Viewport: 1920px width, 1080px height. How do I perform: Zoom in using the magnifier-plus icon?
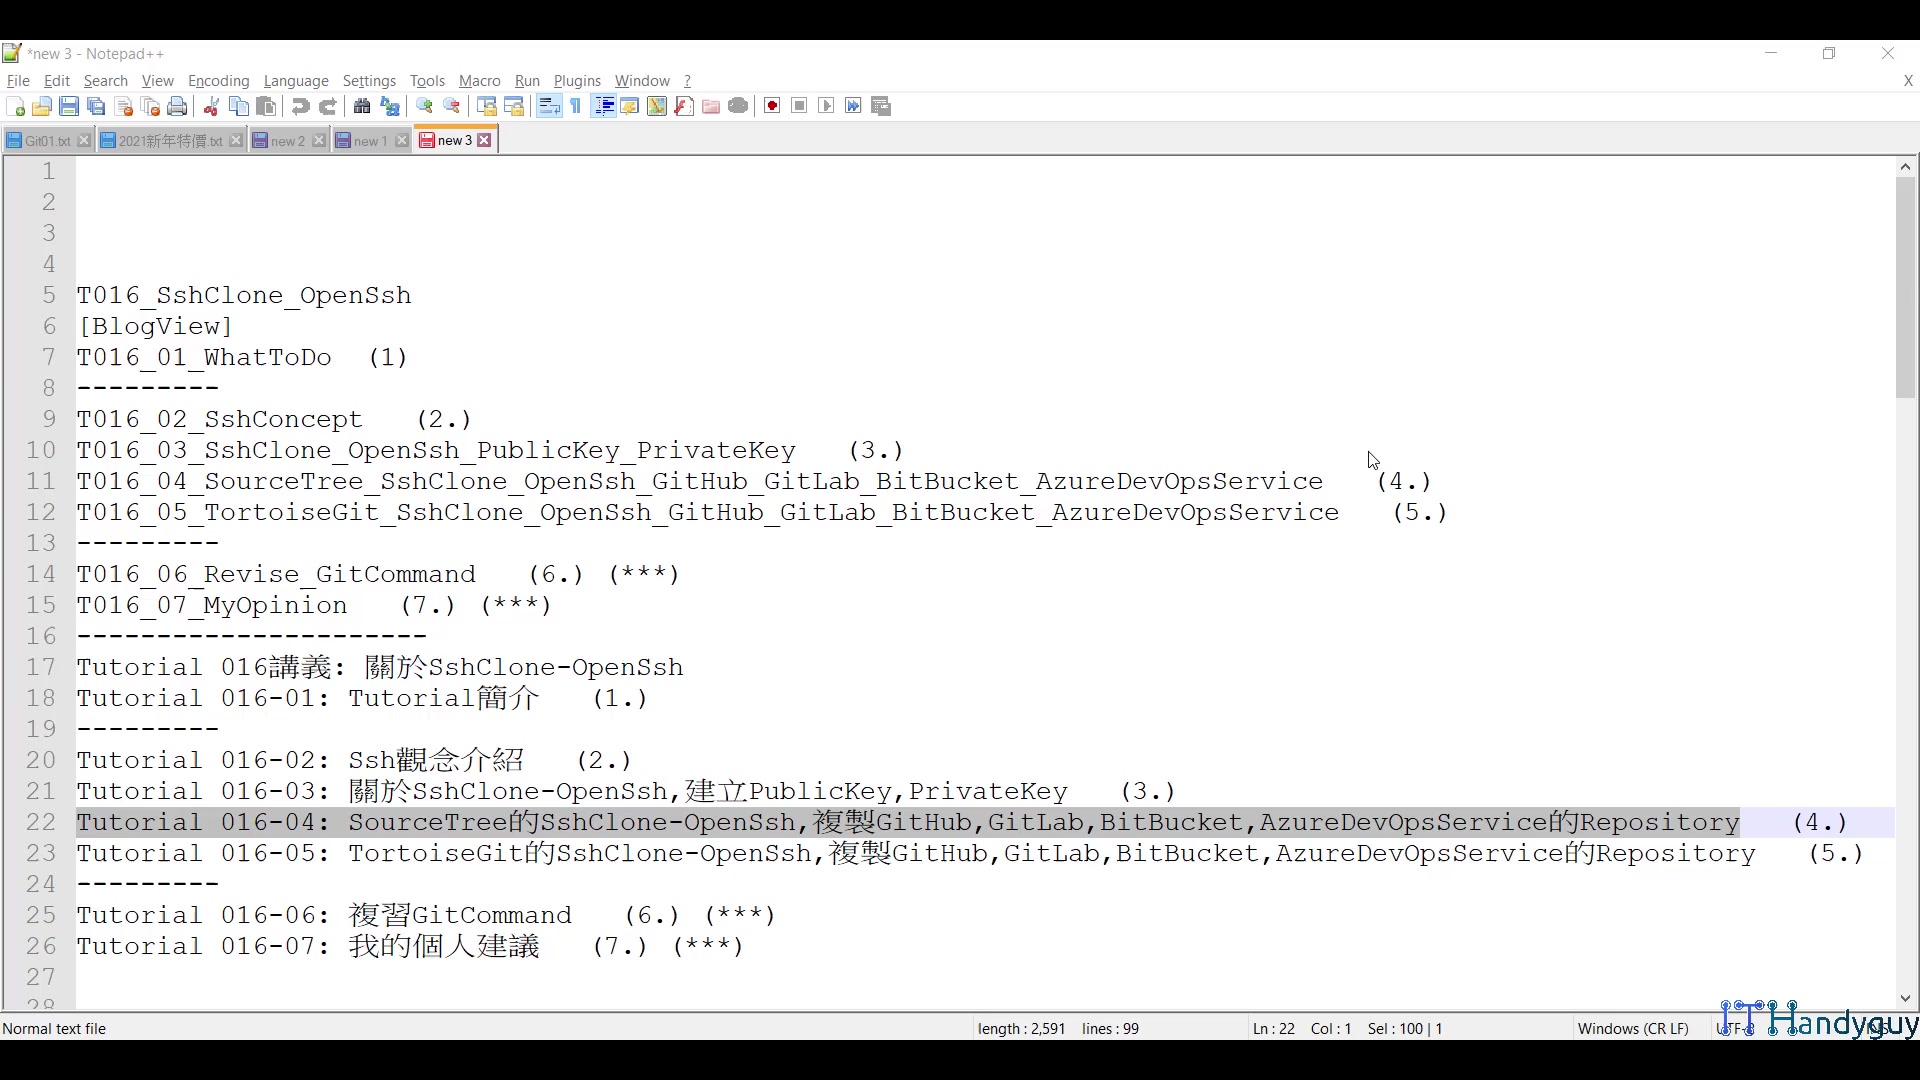tap(424, 106)
